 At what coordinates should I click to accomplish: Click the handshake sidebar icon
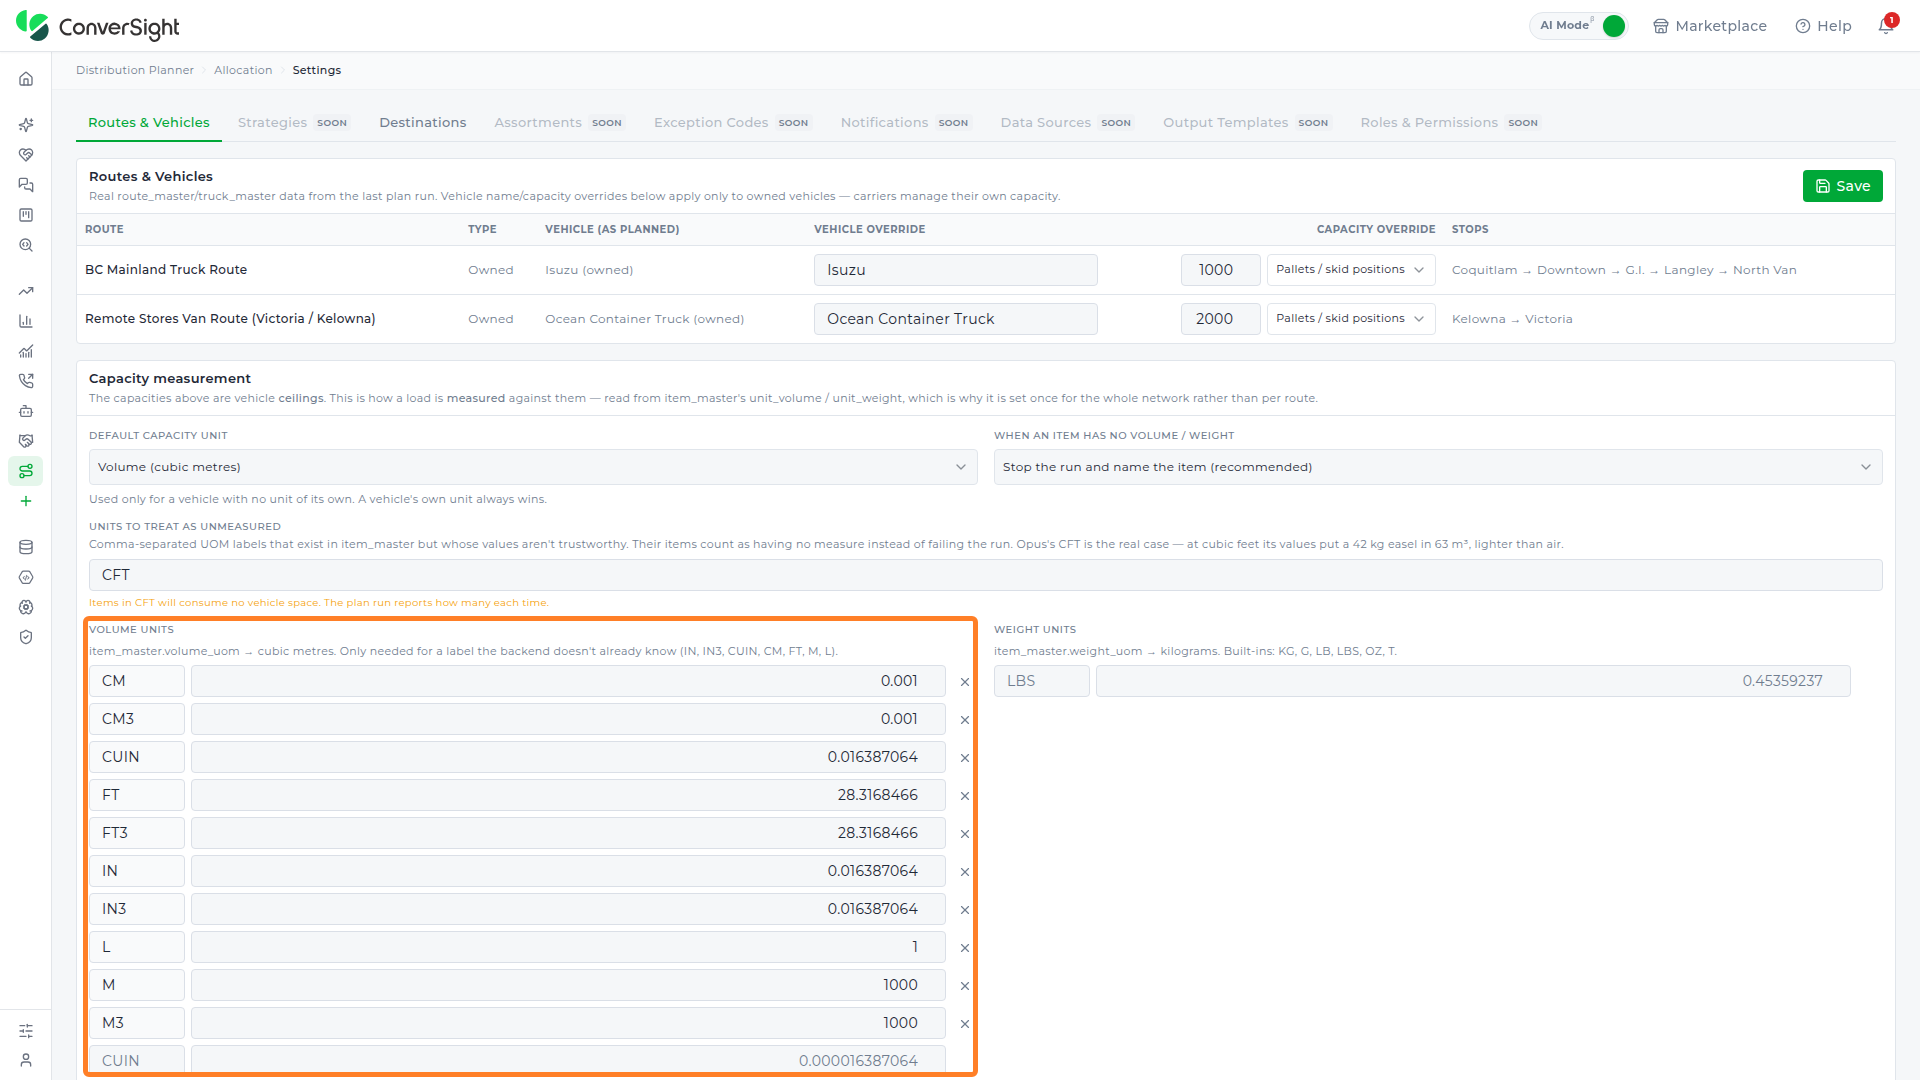tap(26, 441)
